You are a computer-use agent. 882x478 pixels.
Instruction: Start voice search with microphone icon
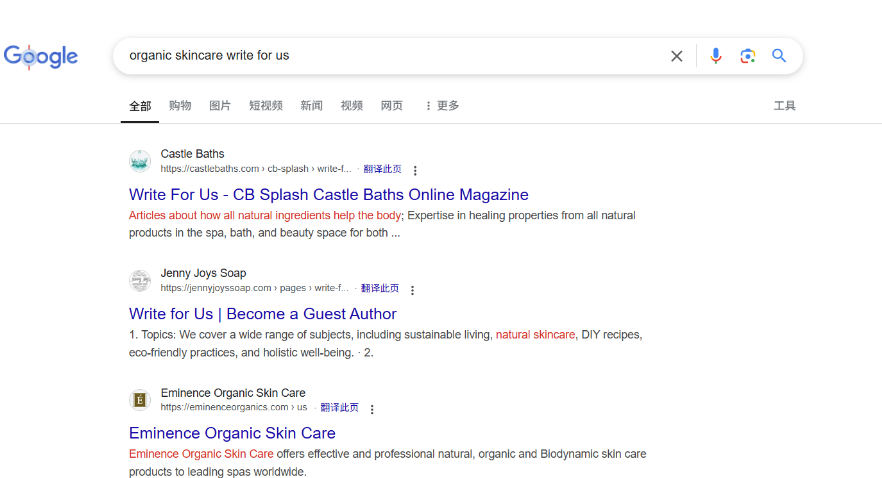[715, 56]
